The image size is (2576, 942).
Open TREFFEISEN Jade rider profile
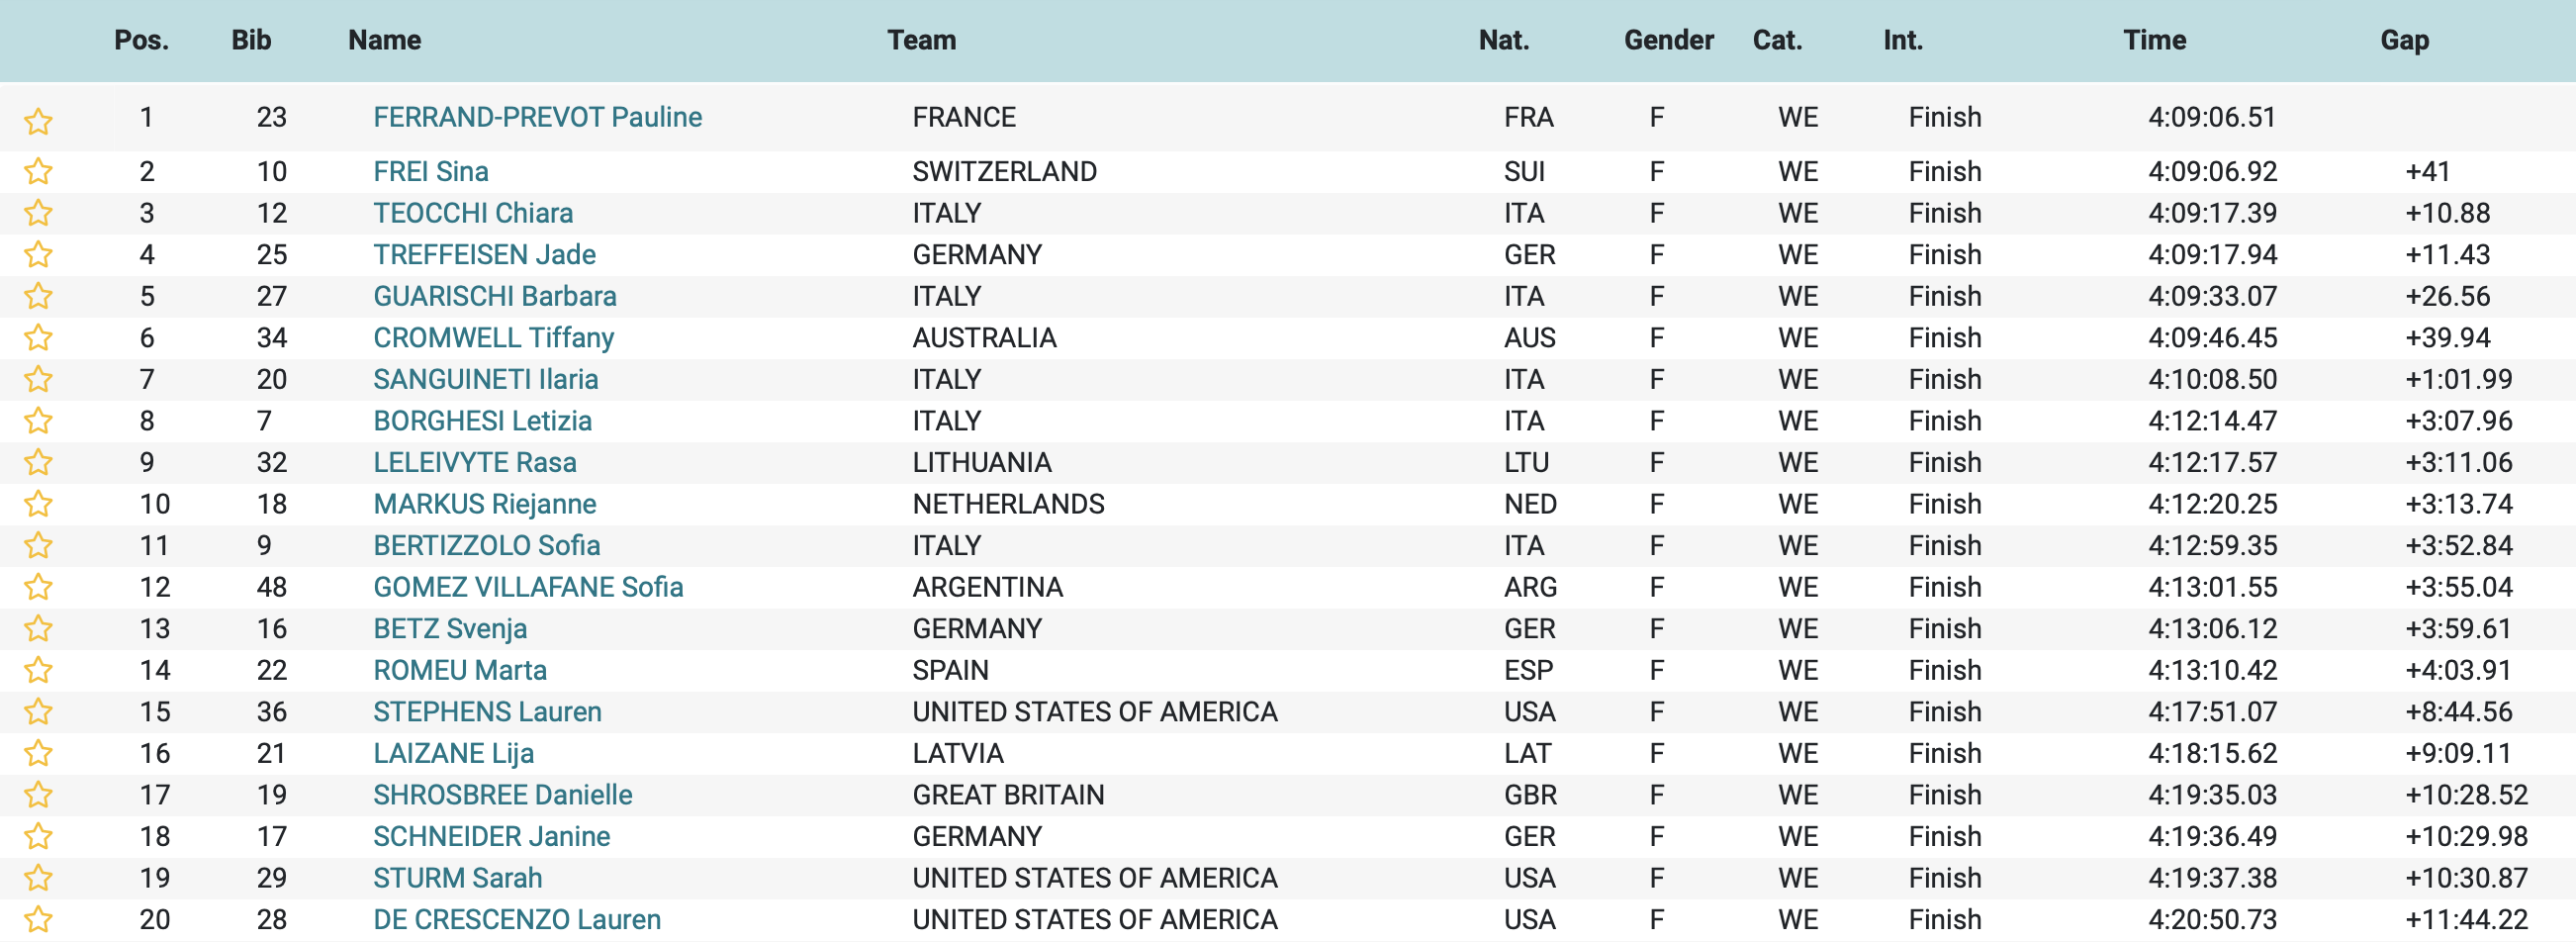pyautogui.click(x=484, y=255)
